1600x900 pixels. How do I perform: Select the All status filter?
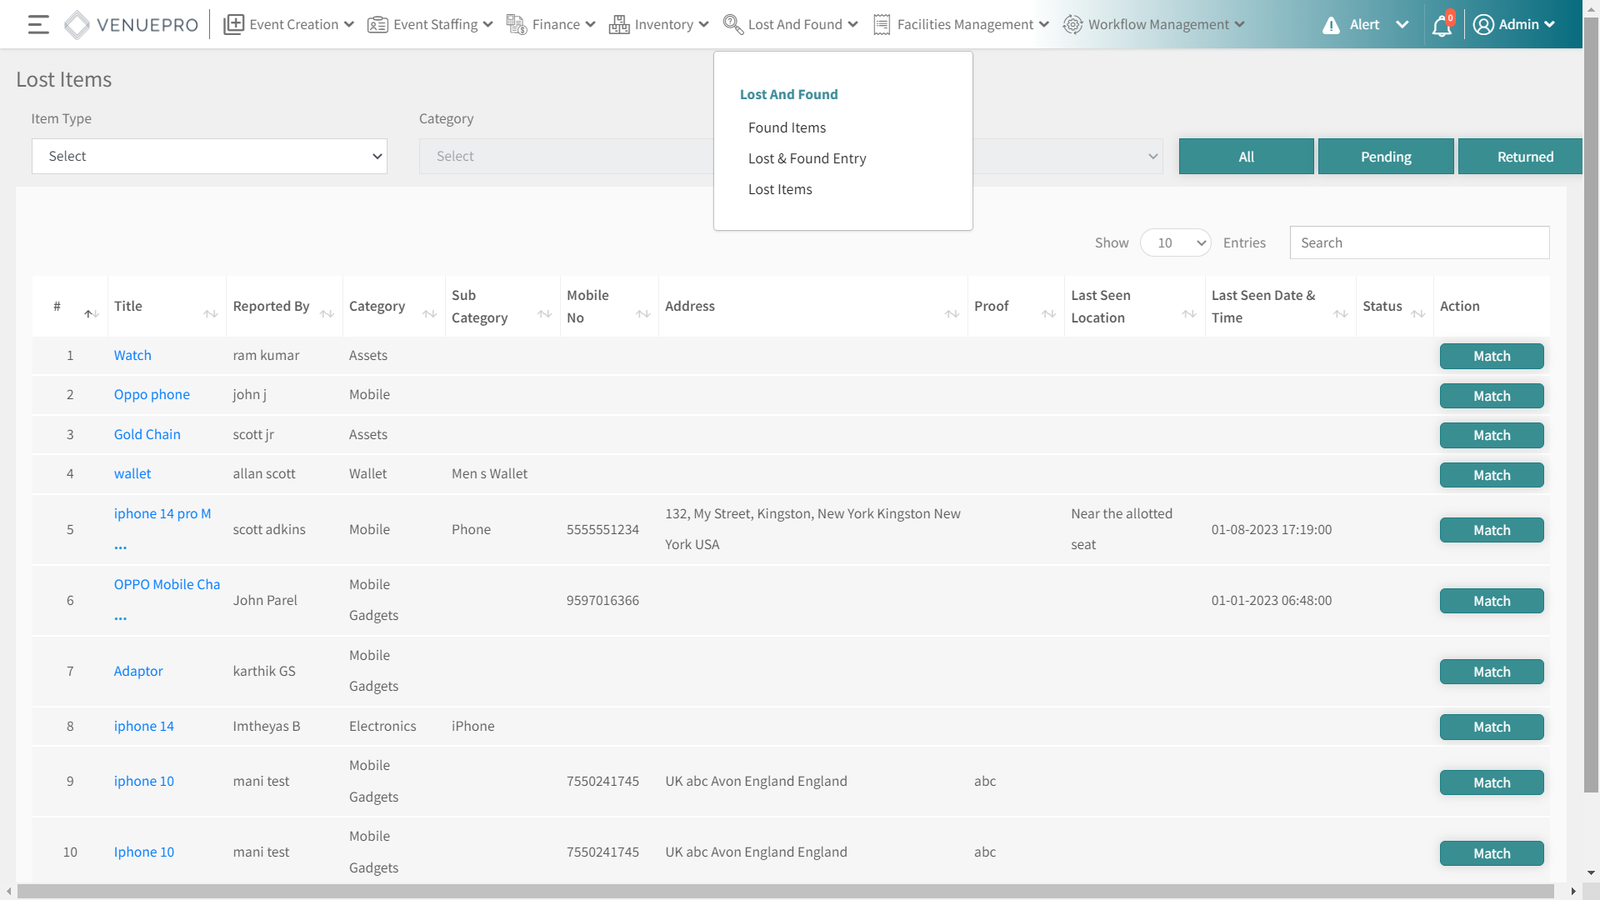coord(1245,157)
